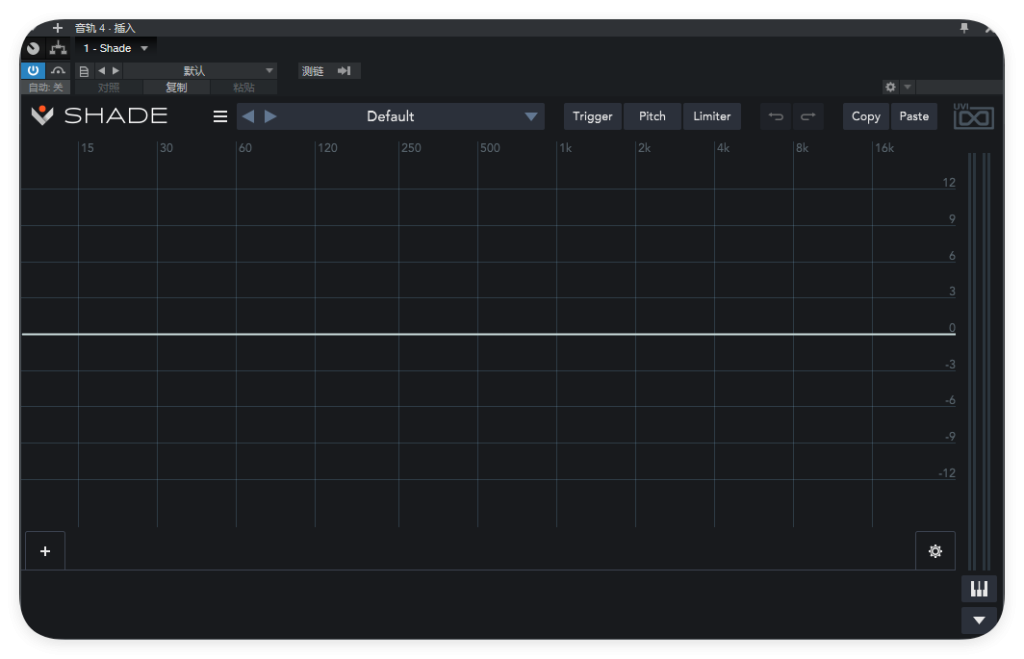Click the plus icon beside 音轨 4 - 插入
Image resolution: width=1024 pixels, height=659 pixels.
[57, 28]
